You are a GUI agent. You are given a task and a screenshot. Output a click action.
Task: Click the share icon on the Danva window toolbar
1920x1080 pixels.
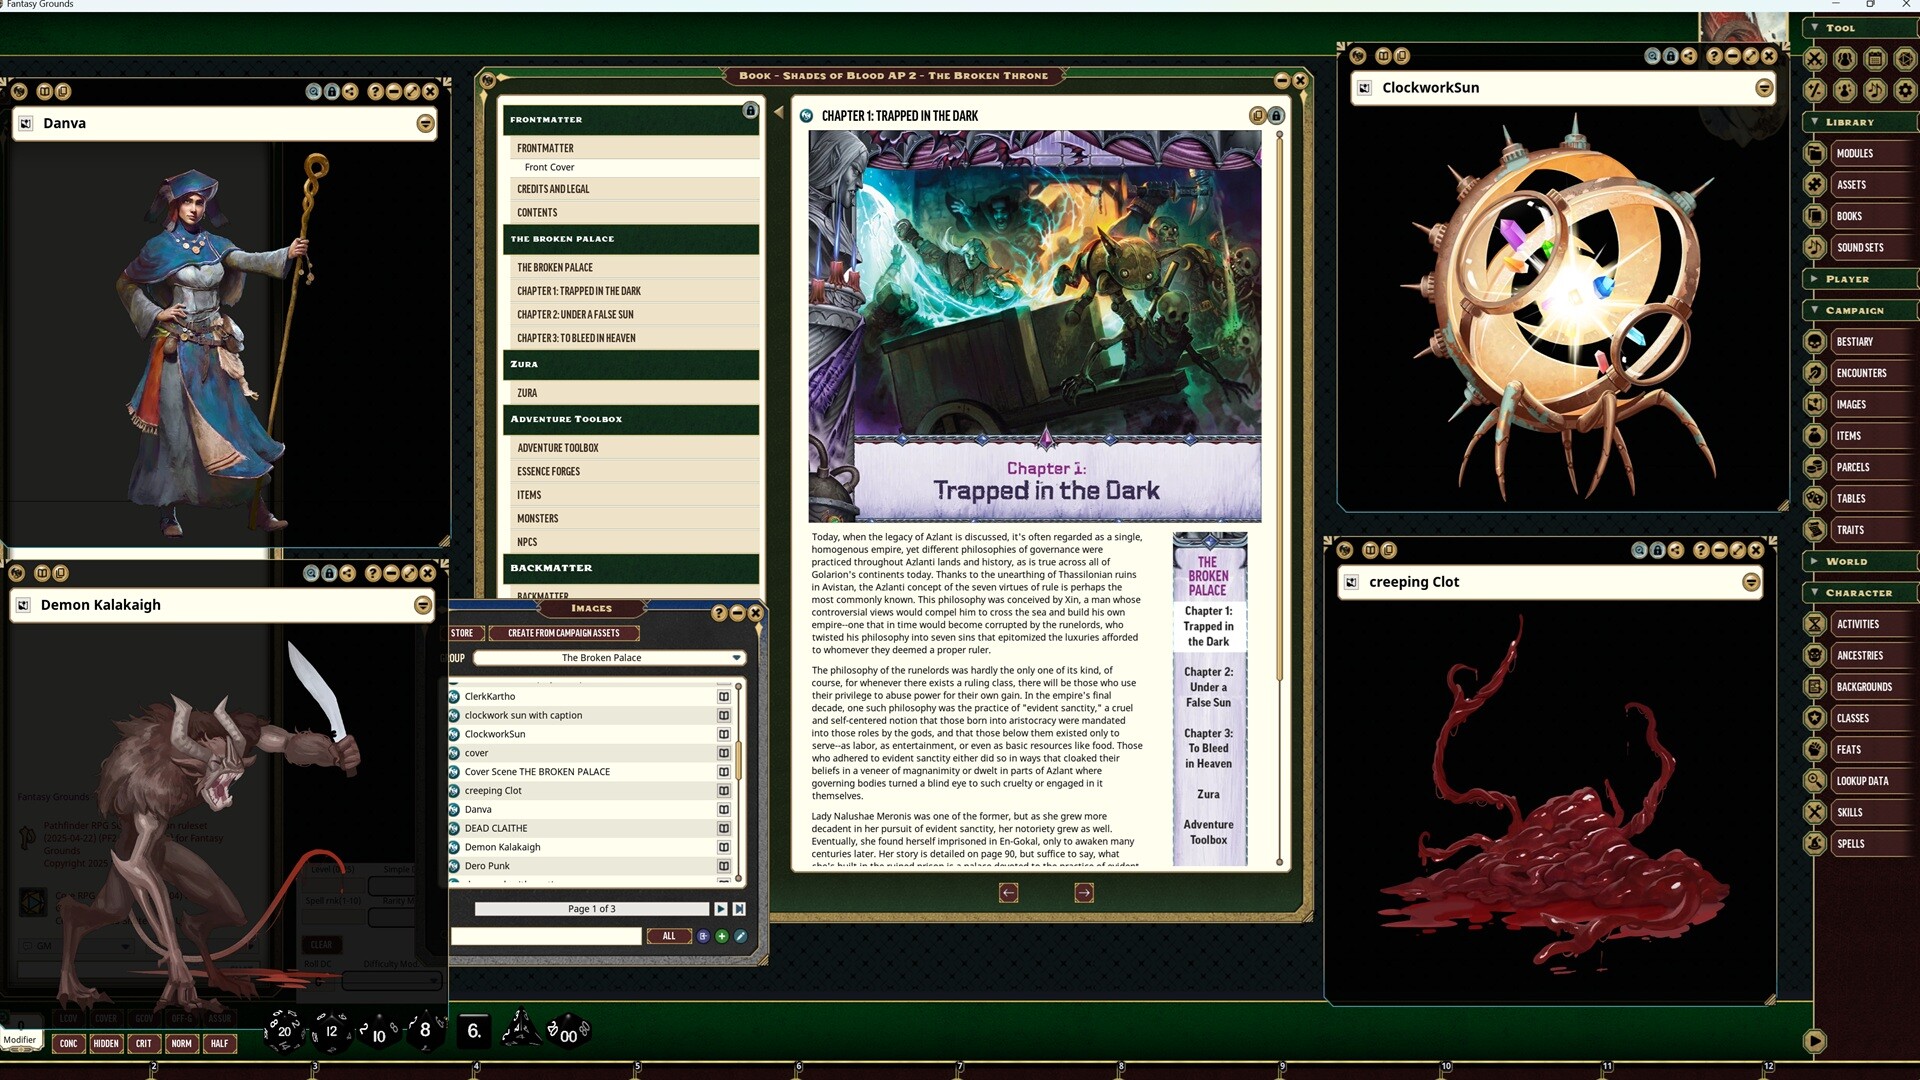tap(350, 91)
